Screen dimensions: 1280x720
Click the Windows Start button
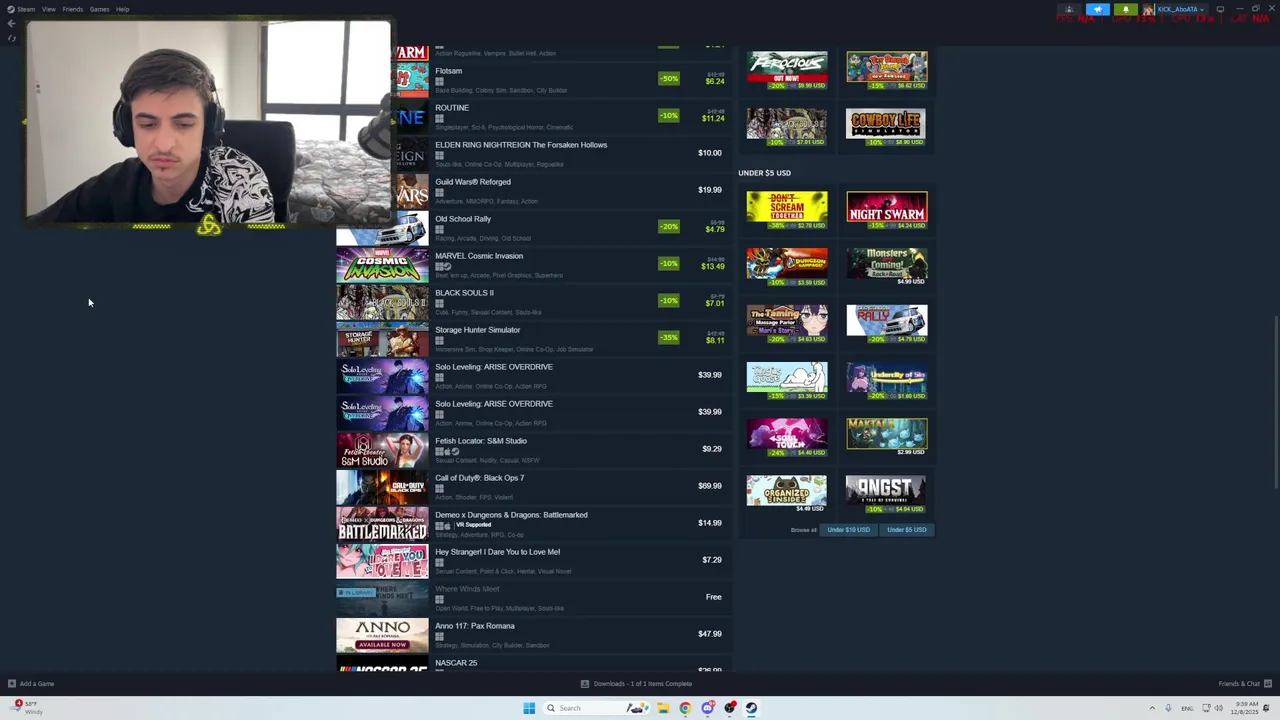529,708
